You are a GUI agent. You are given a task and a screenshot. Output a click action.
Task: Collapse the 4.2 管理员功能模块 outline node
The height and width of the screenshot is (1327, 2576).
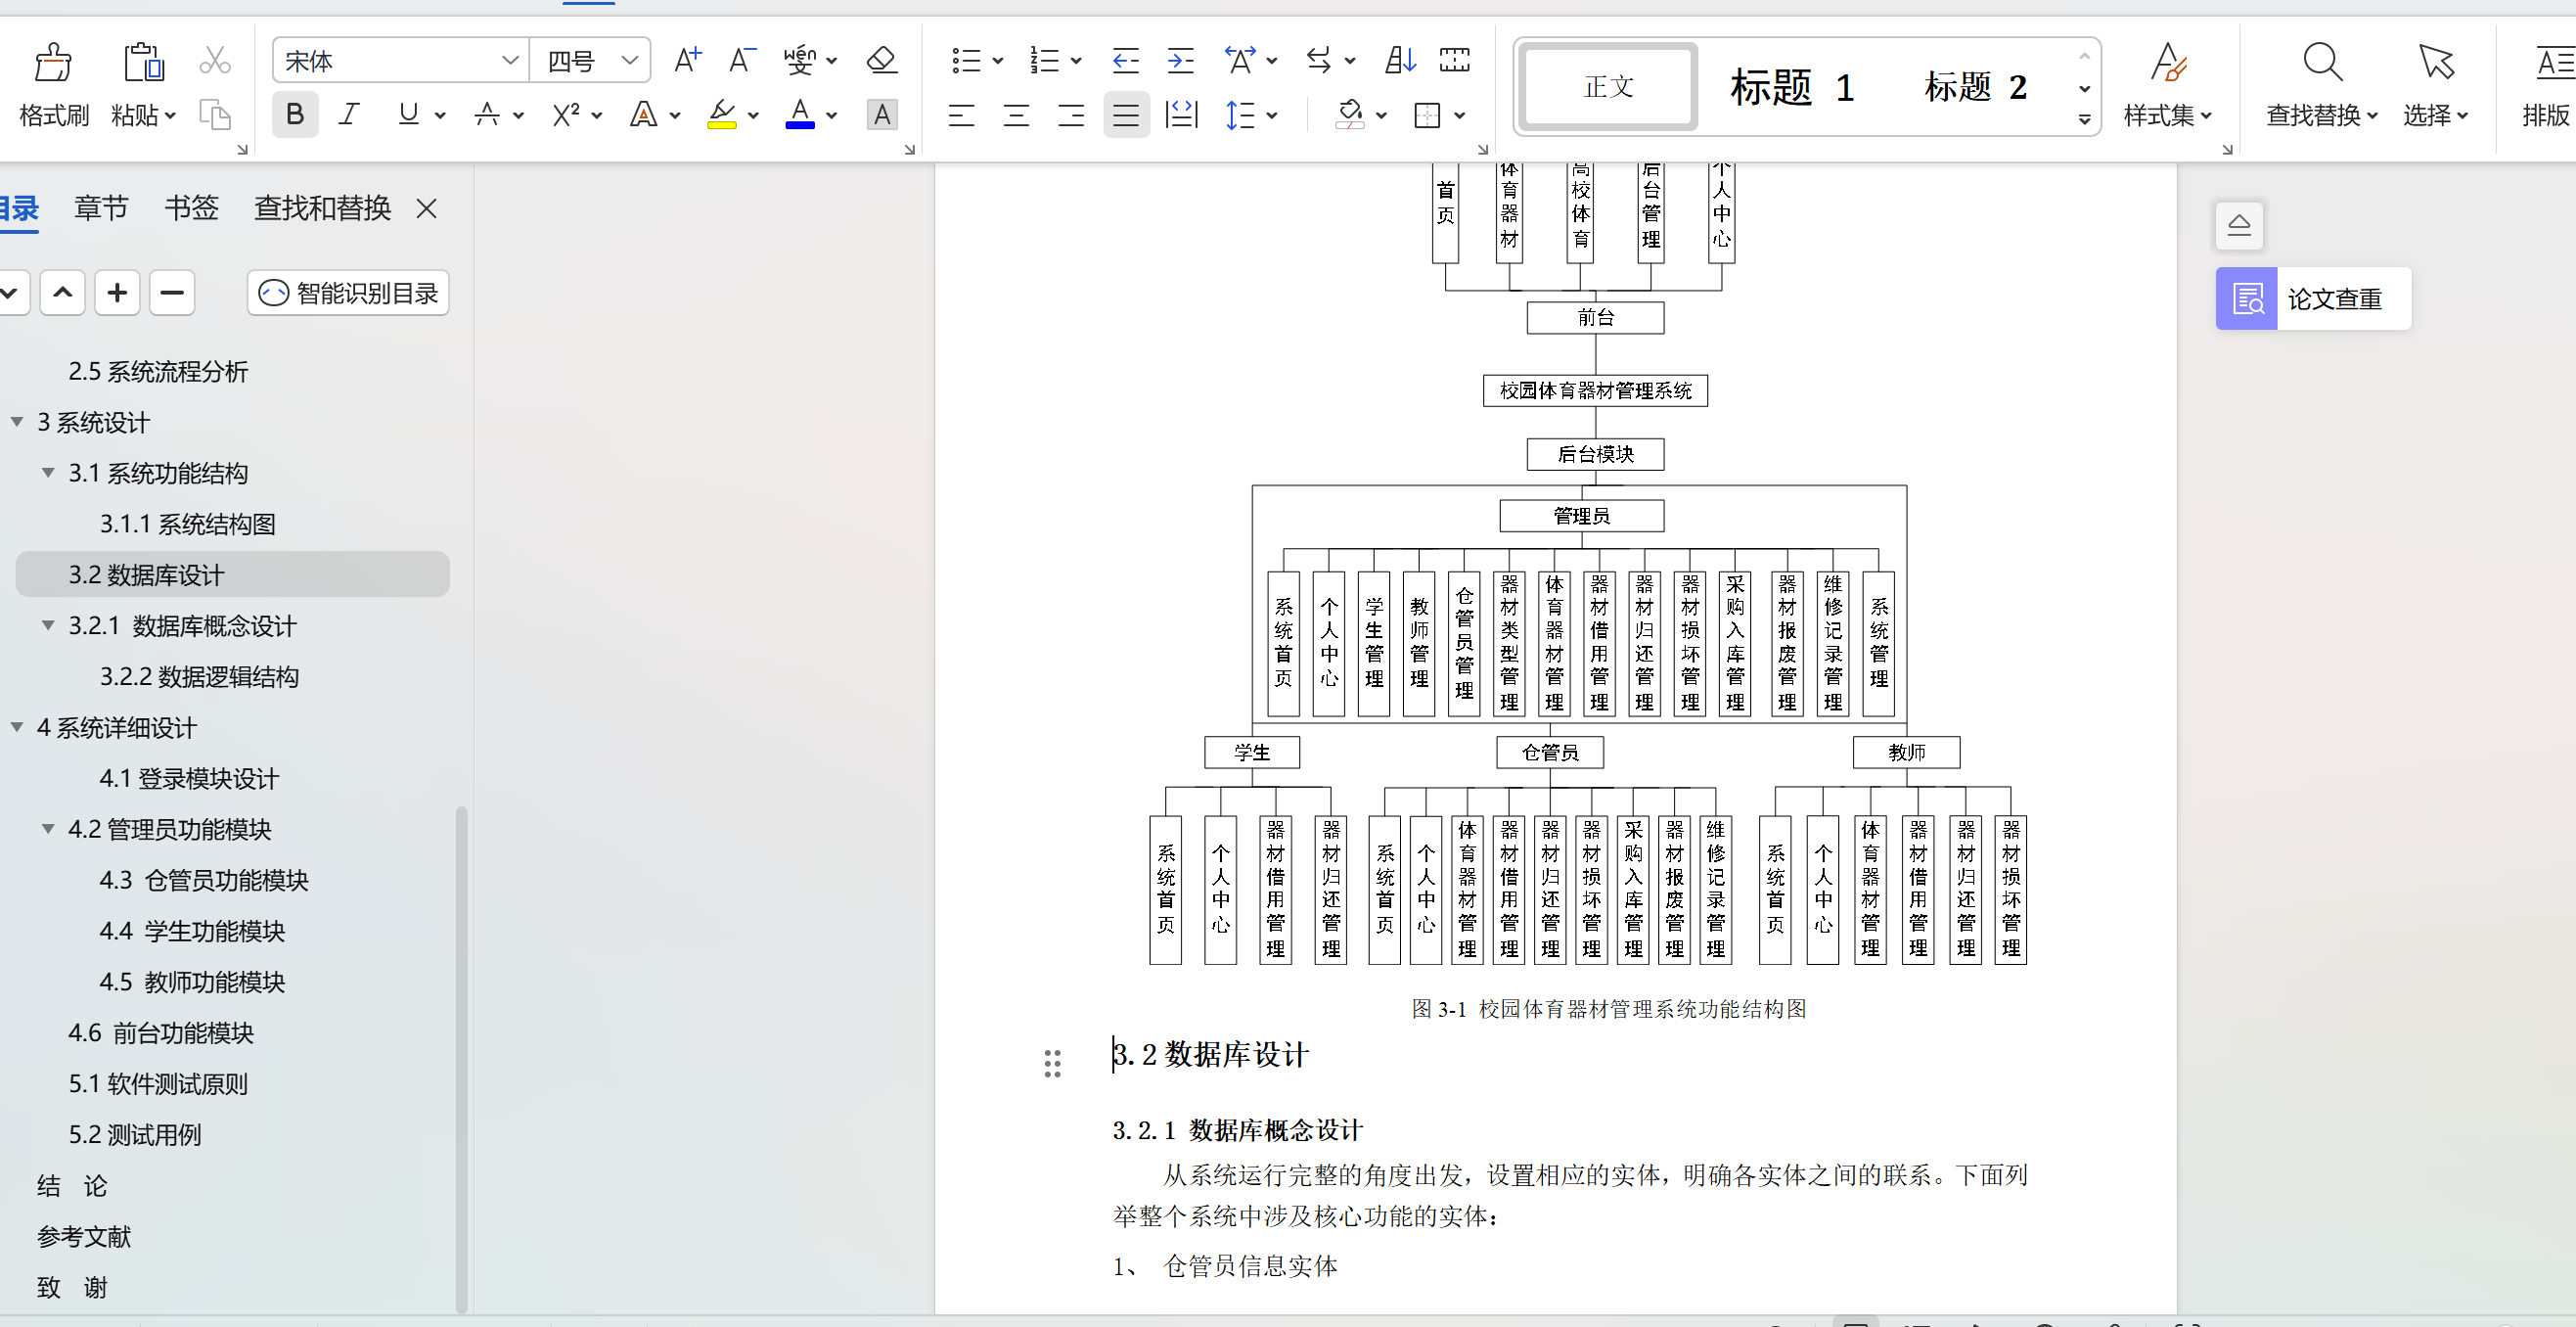(x=48, y=829)
